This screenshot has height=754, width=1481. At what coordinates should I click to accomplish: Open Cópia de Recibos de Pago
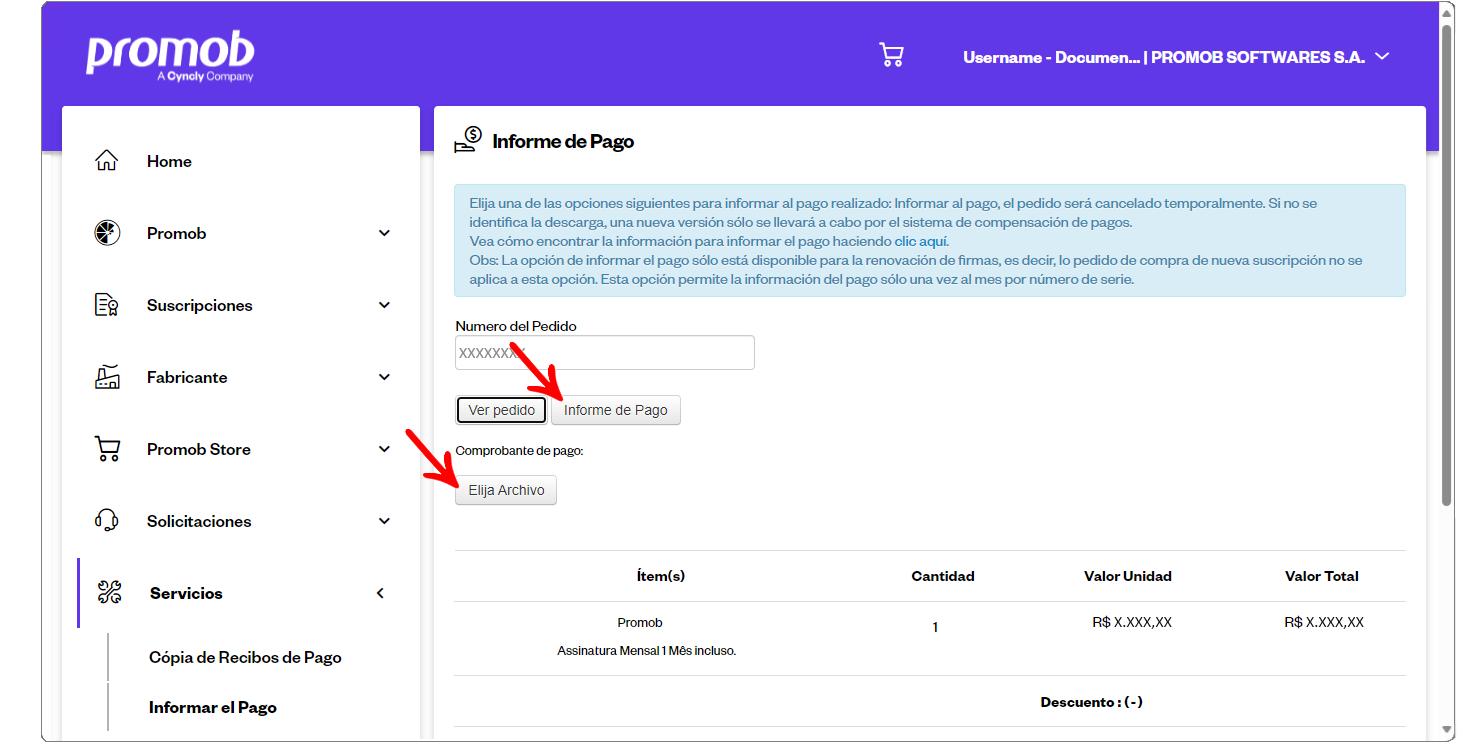(x=245, y=657)
